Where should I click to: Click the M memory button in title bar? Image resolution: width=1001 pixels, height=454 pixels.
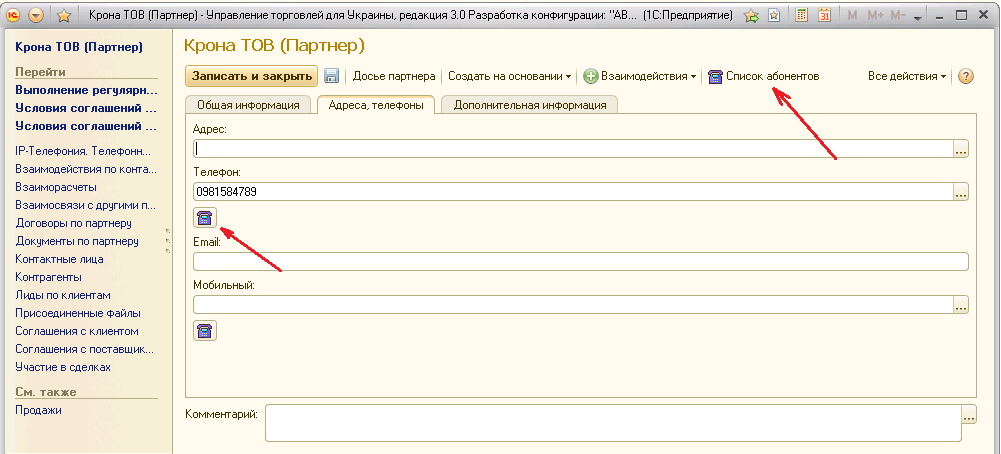852,15
